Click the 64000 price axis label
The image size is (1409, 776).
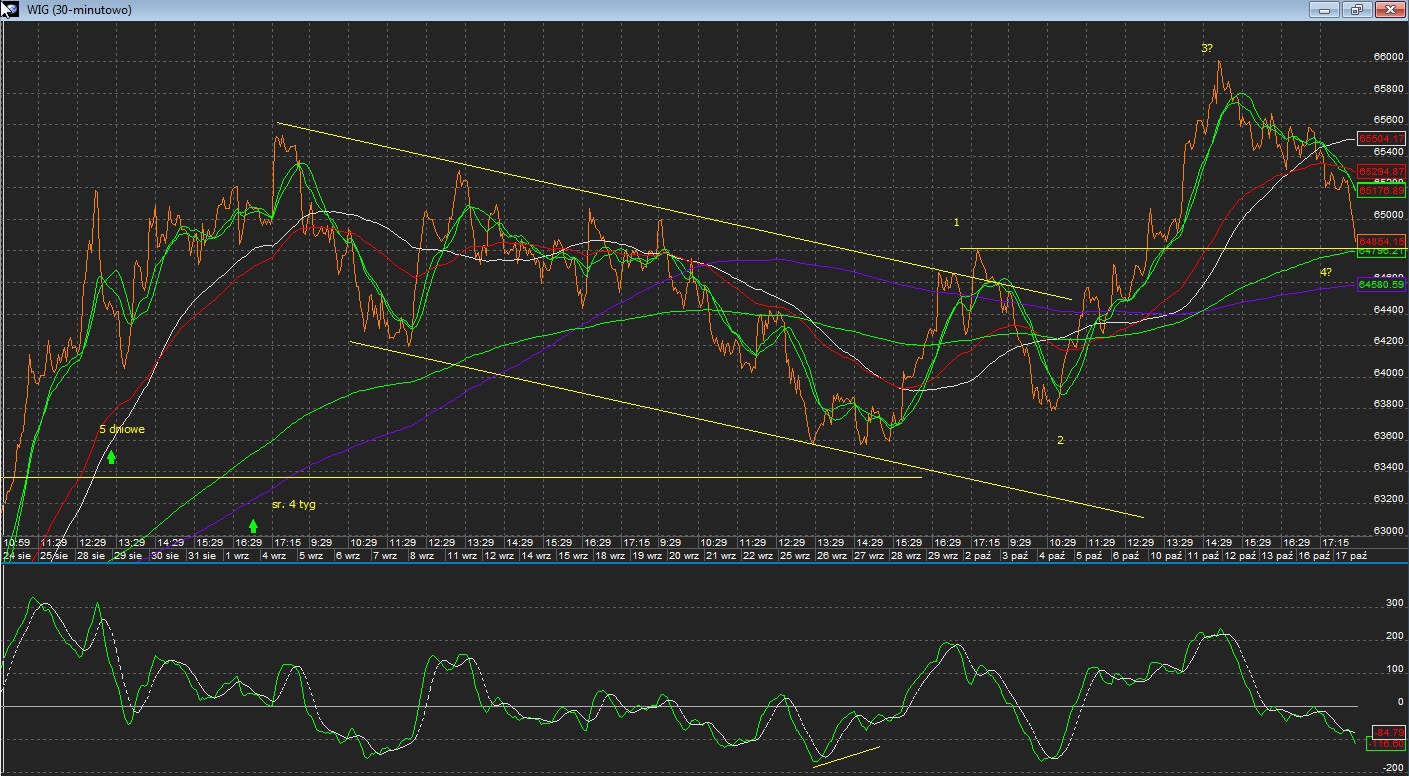(x=1387, y=373)
